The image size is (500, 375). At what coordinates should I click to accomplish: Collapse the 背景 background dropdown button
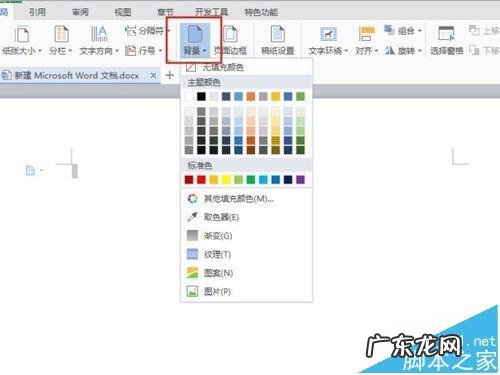pos(195,40)
